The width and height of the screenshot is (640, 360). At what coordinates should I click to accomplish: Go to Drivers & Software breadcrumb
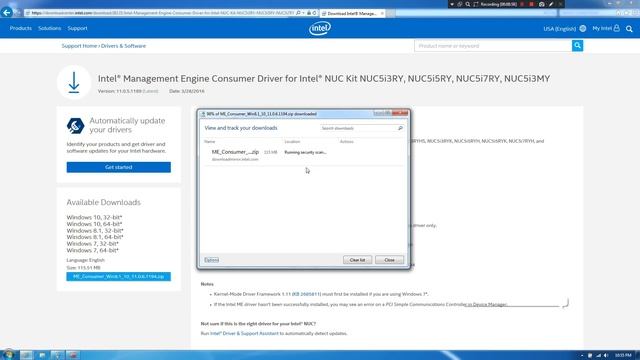(123, 46)
